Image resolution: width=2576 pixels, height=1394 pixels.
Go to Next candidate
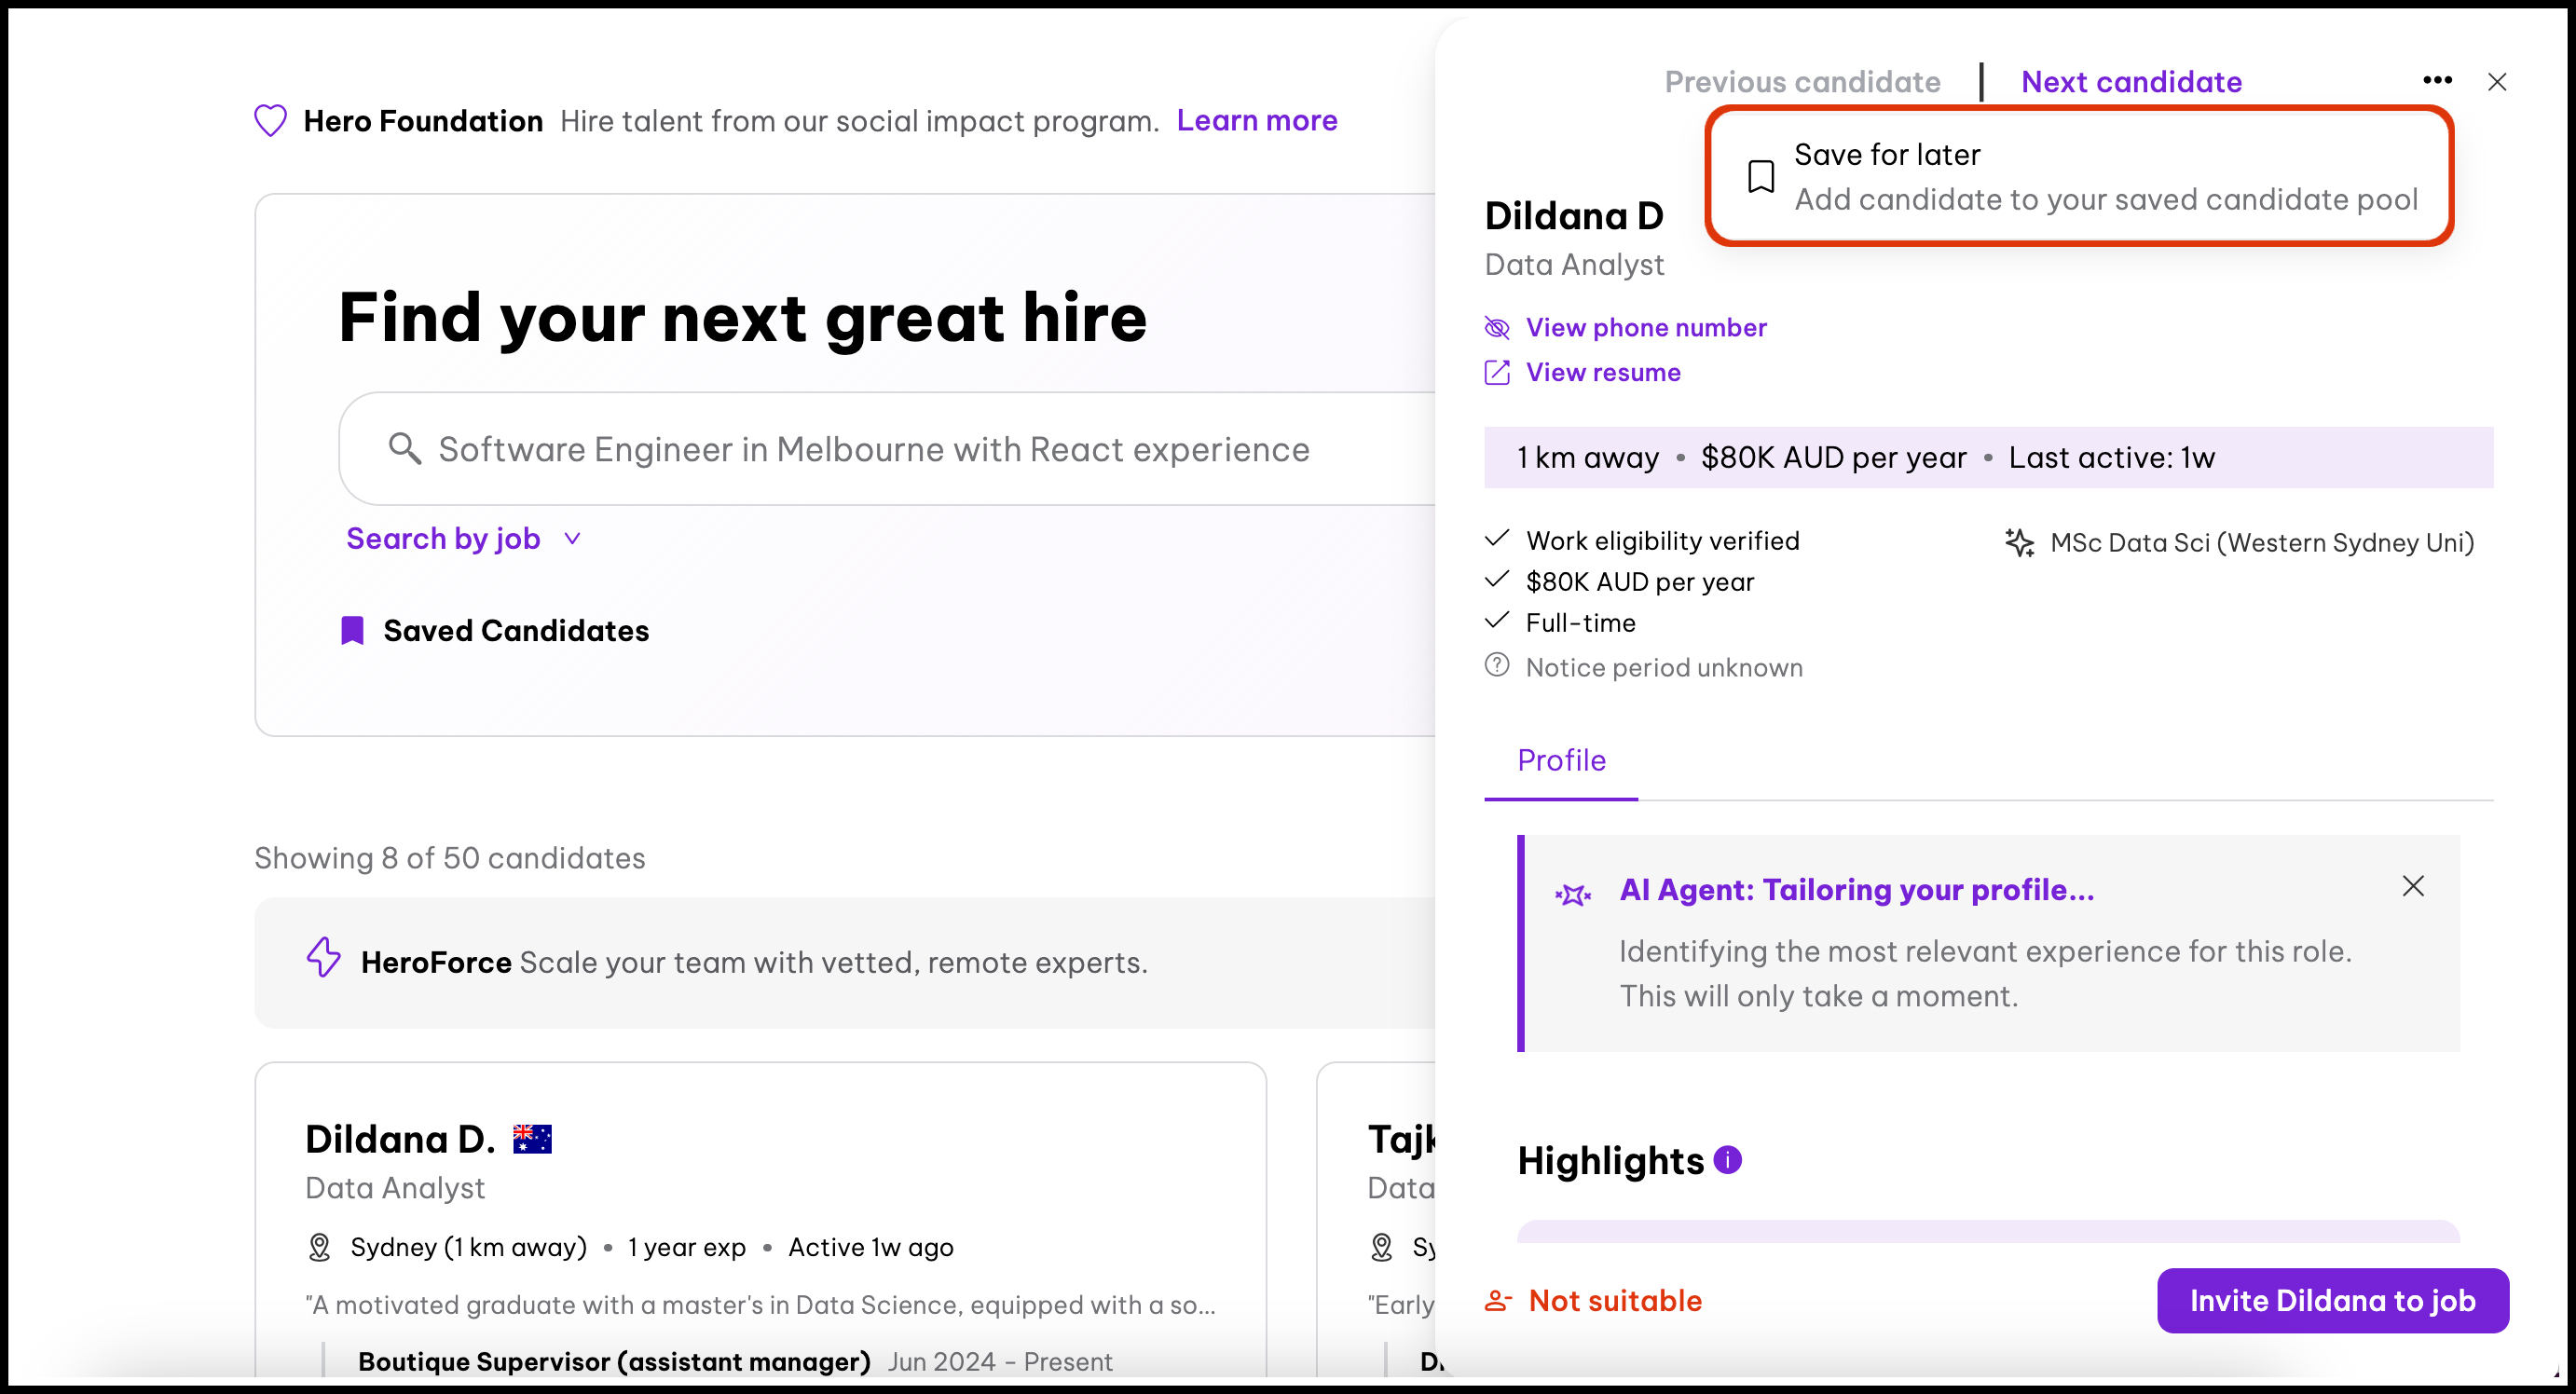[2130, 82]
